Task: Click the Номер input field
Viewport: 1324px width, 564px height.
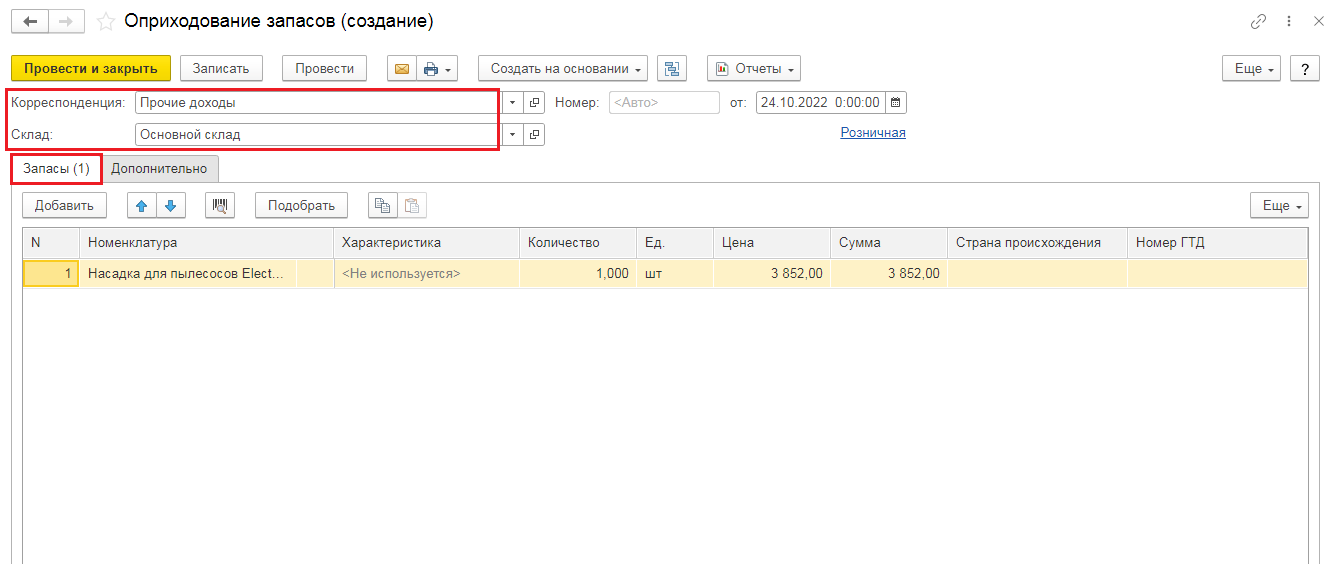Action: coord(664,103)
